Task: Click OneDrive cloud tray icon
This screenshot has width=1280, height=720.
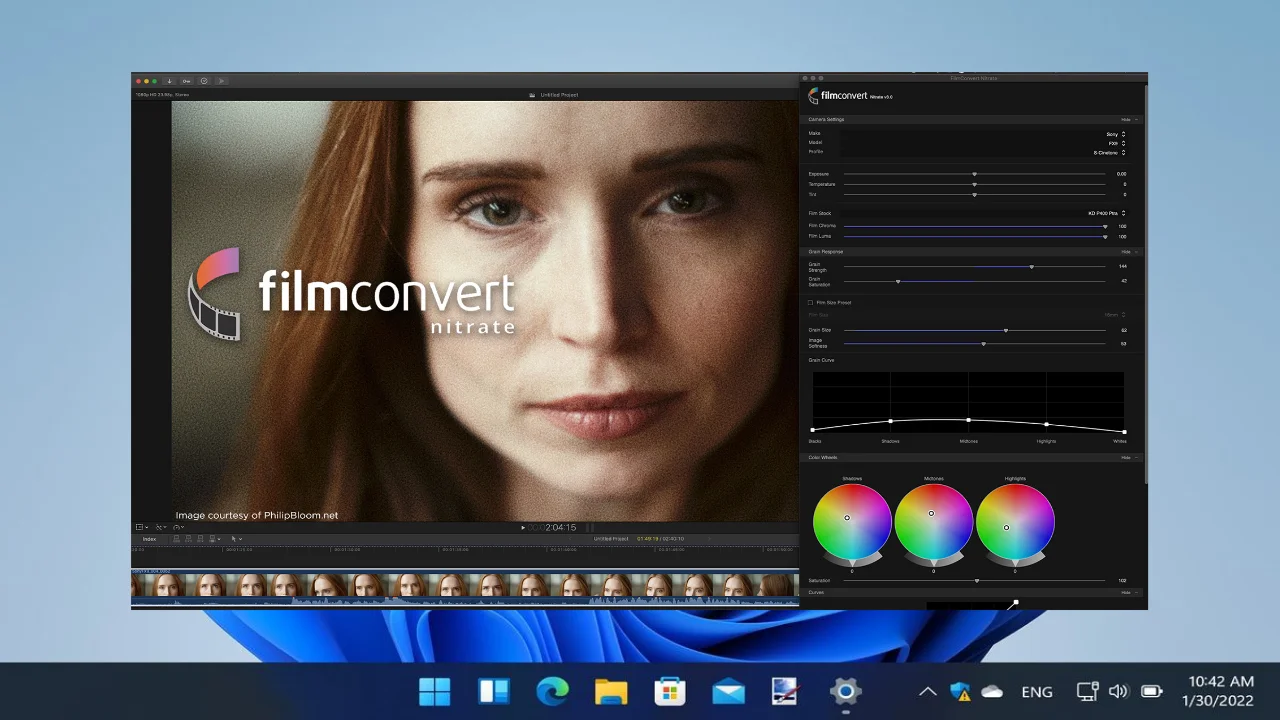Action: tap(992, 691)
